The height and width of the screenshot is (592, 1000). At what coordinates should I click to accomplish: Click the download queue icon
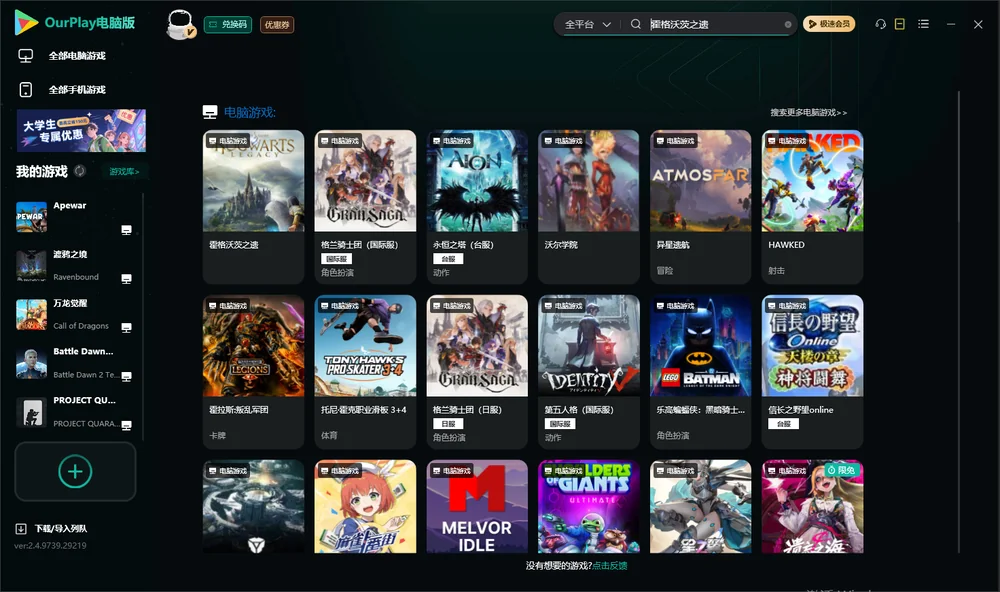pyautogui.click(x=21, y=529)
